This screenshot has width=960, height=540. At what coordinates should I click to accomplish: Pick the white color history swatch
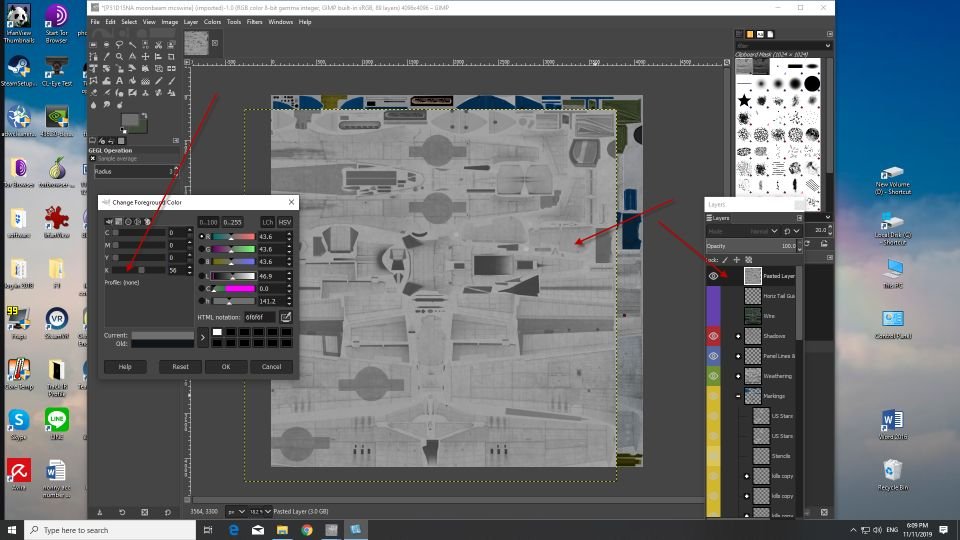pyautogui.click(x=217, y=332)
